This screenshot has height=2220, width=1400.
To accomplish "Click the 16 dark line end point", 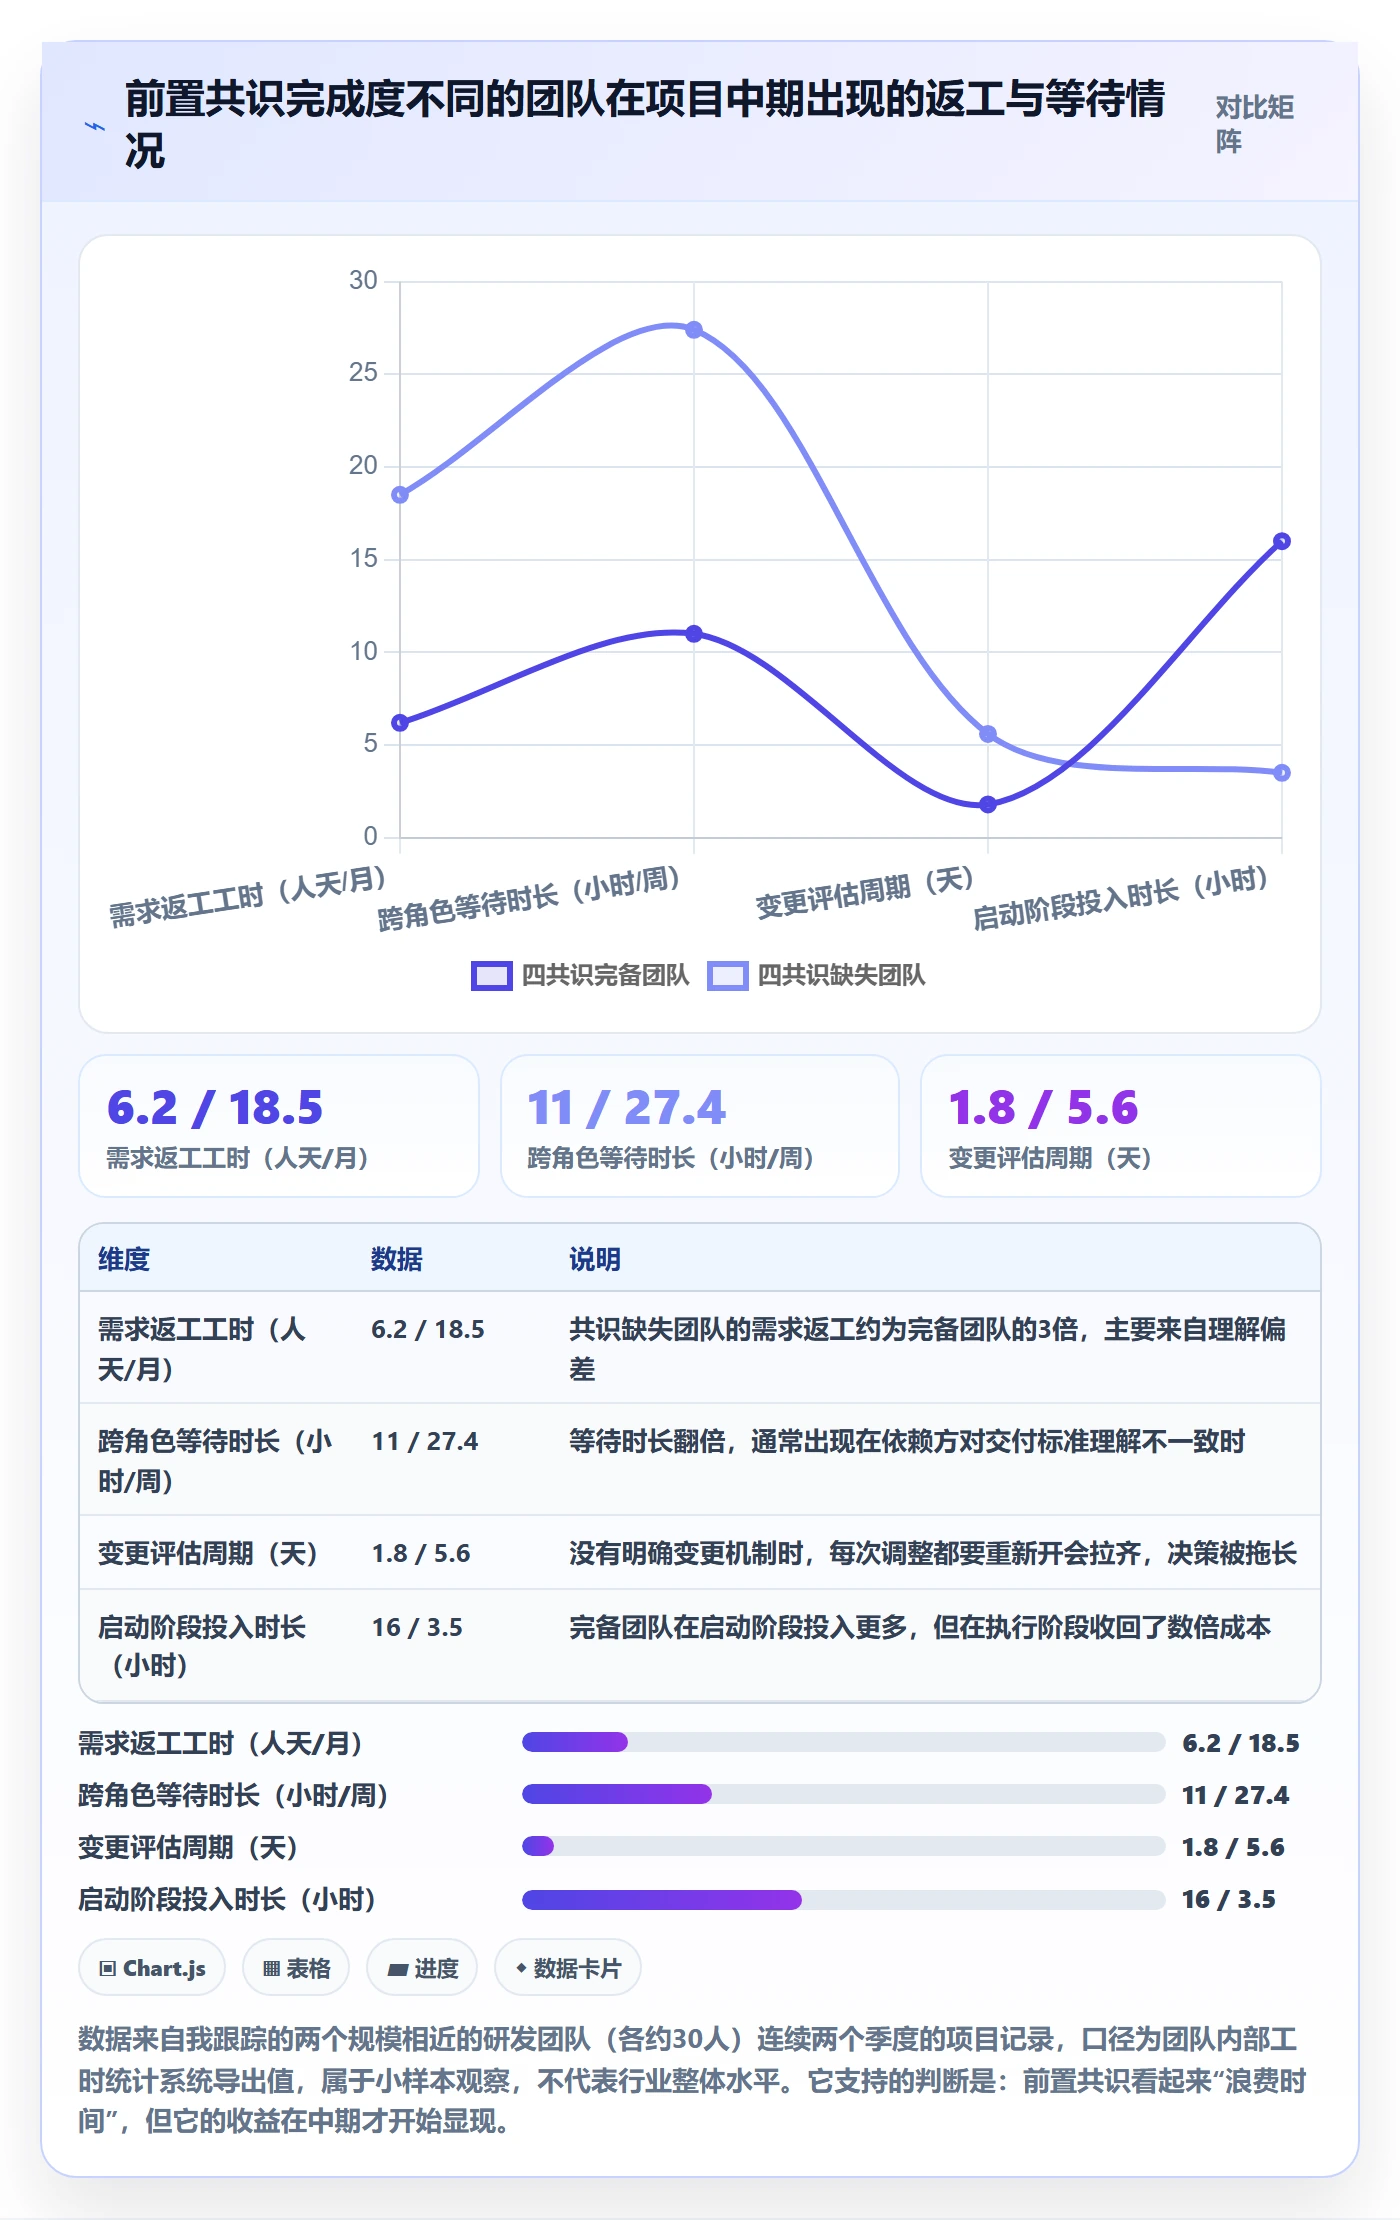I will point(1282,541).
